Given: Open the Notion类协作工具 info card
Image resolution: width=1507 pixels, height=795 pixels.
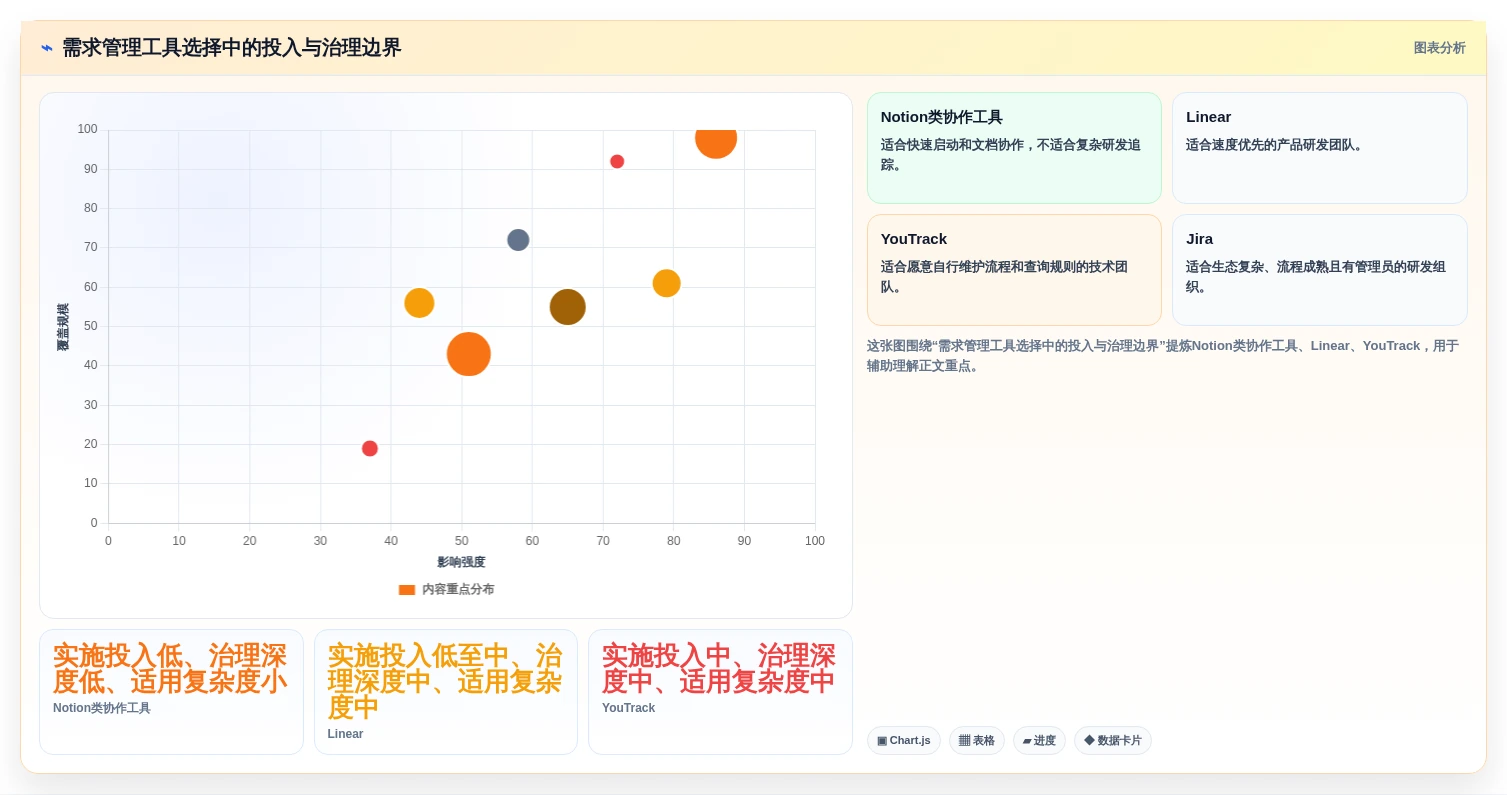Looking at the screenshot, I should tap(1014, 148).
